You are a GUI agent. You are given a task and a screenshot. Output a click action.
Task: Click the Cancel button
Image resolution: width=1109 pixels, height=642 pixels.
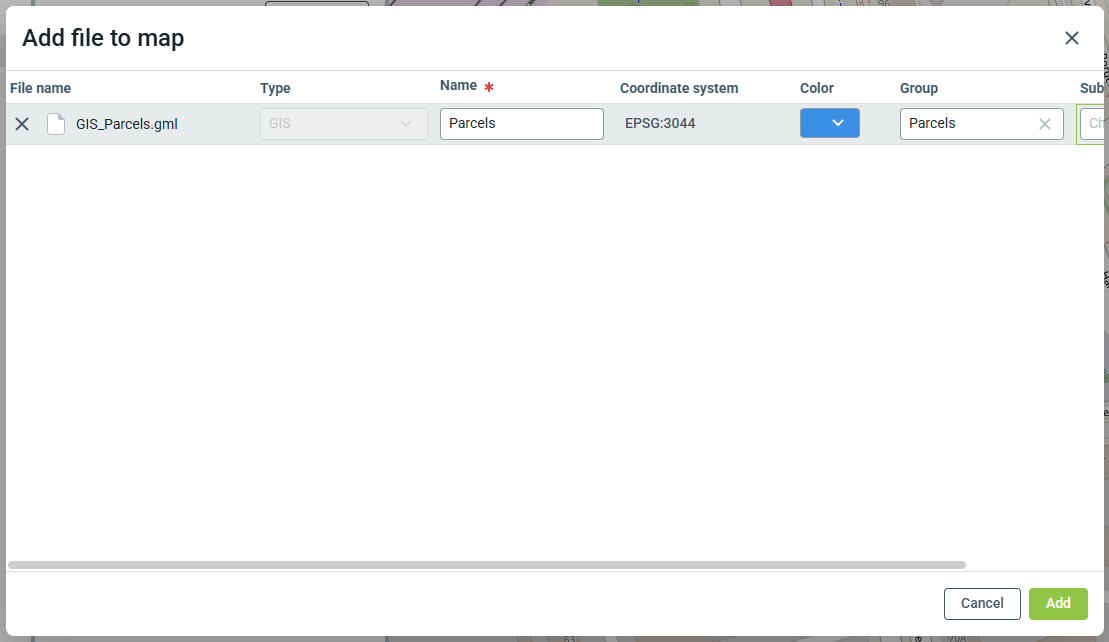click(981, 603)
